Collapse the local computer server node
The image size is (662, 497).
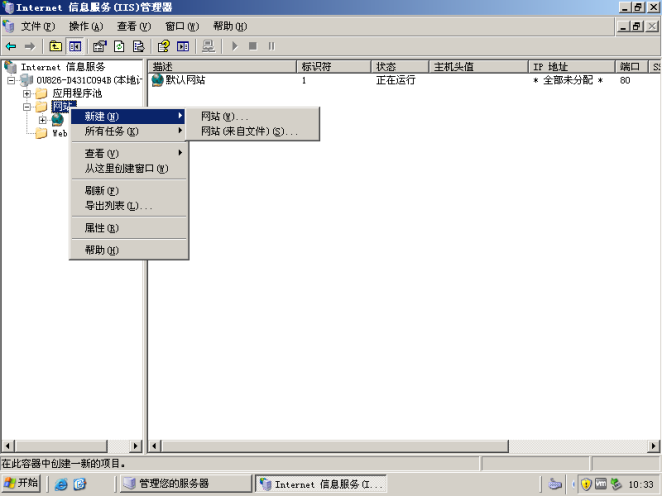[11, 80]
